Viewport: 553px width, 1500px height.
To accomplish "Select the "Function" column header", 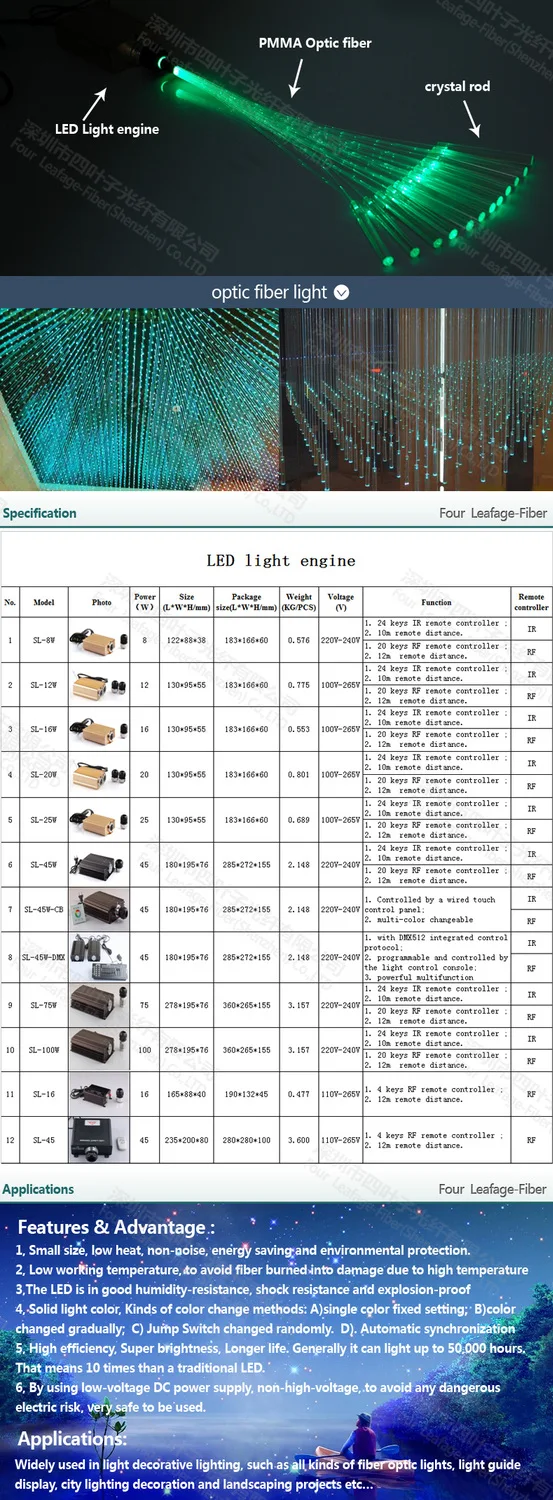I will pyautogui.click(x=436, y=602).
